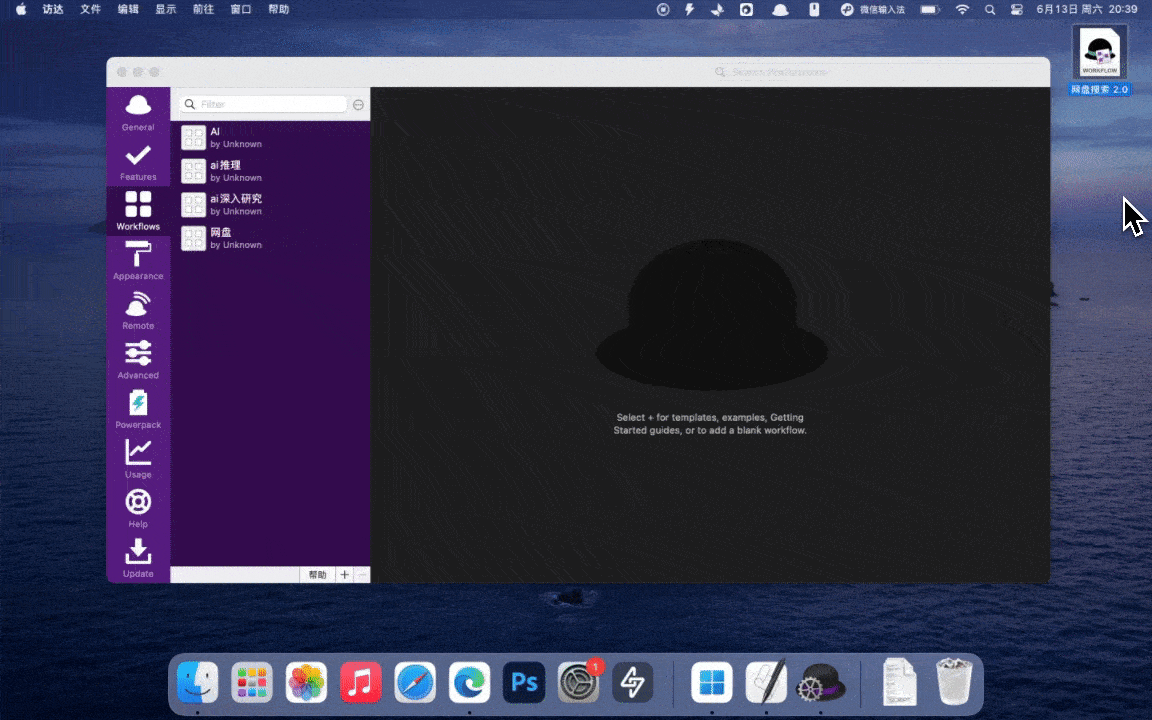Select the Workflows sidebar item
Screen dimensions: 1152x720
point(138,211)
